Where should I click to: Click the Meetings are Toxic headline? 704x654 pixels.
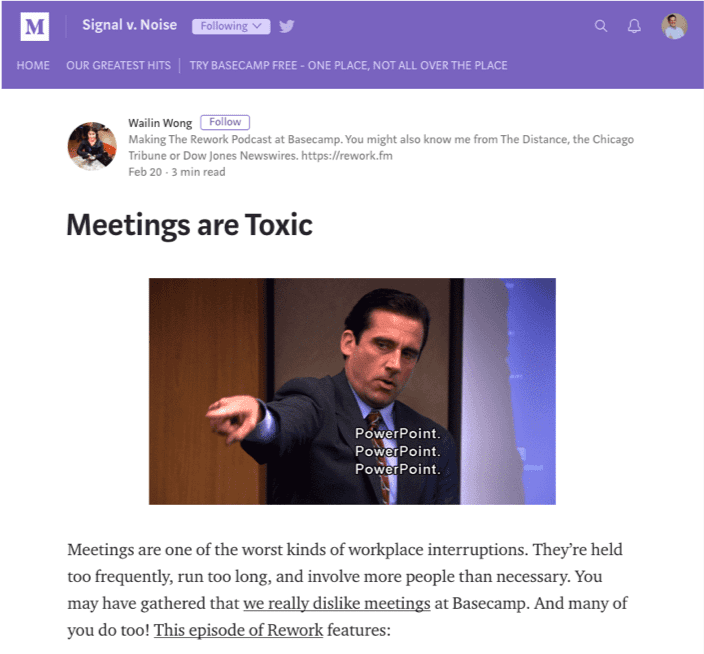pos(189,224)
